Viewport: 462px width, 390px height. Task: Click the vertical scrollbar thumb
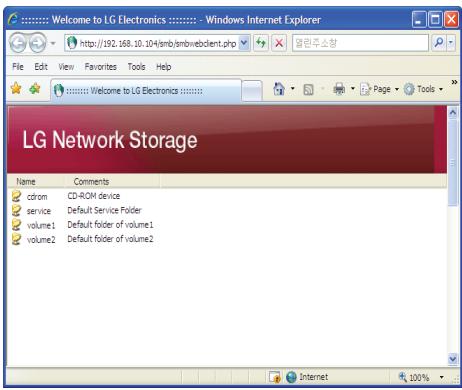453,163
